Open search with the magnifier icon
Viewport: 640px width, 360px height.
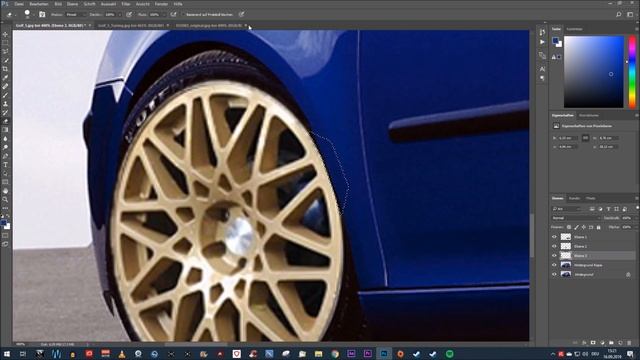click(619, 14)
